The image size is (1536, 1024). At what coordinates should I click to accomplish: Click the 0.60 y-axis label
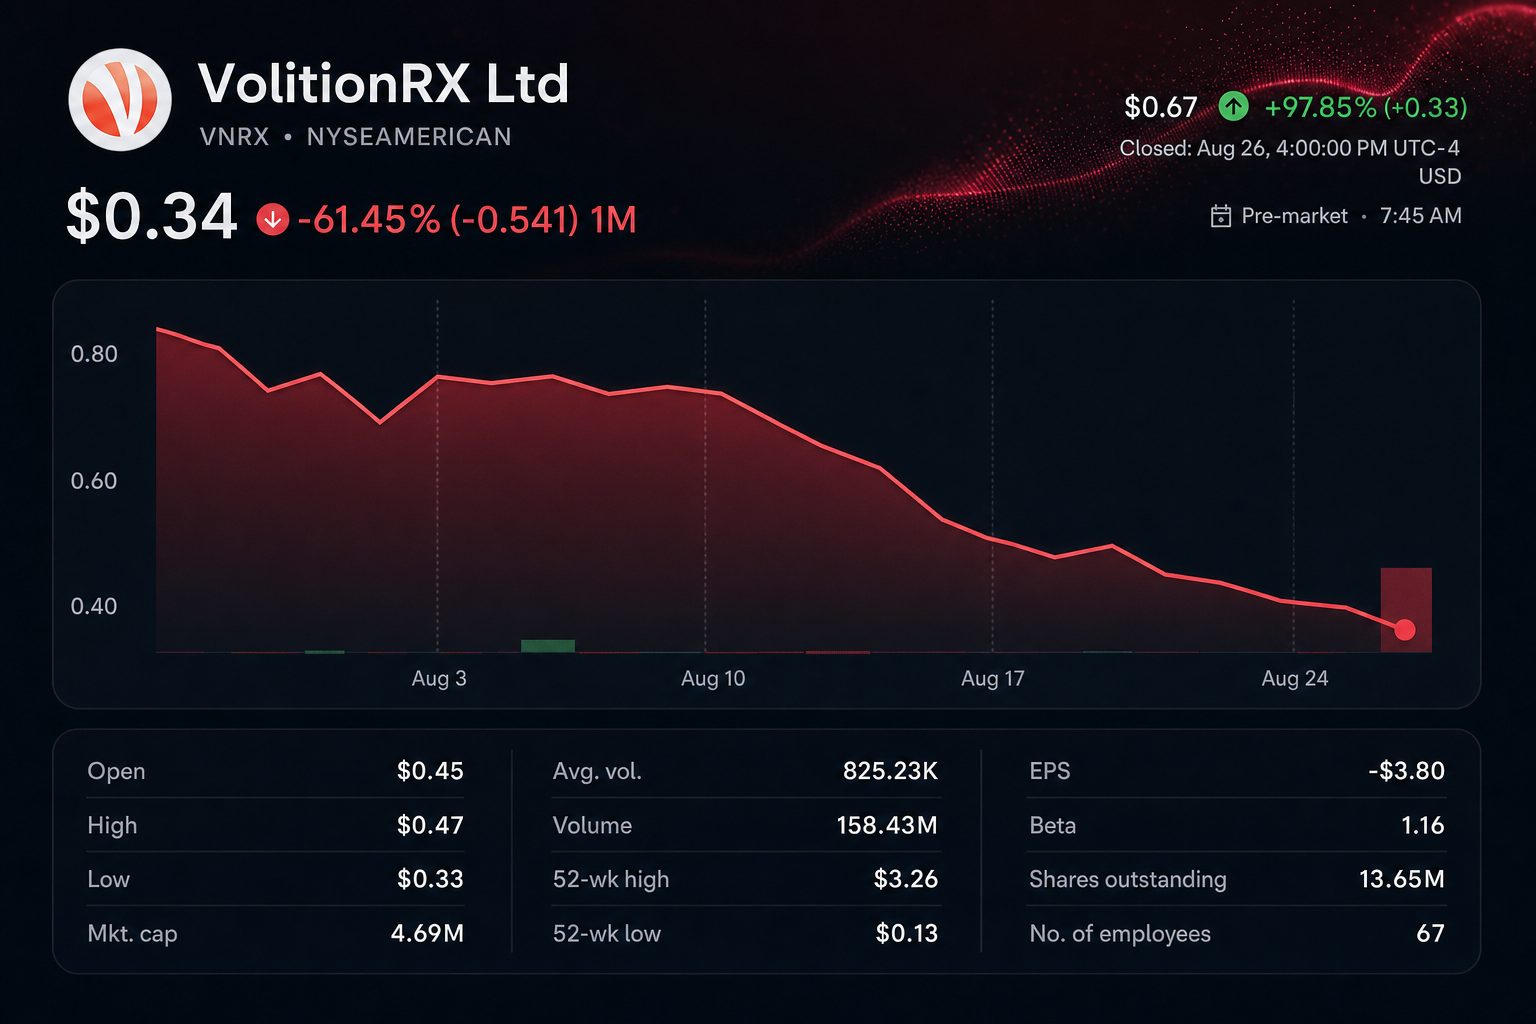(94, 481)
